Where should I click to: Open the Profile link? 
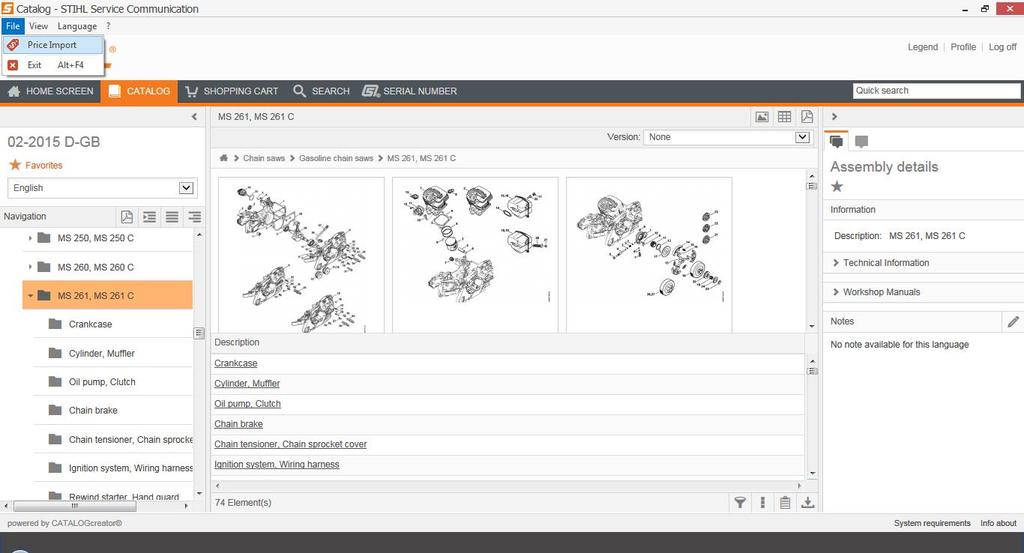tap(963, 47)
